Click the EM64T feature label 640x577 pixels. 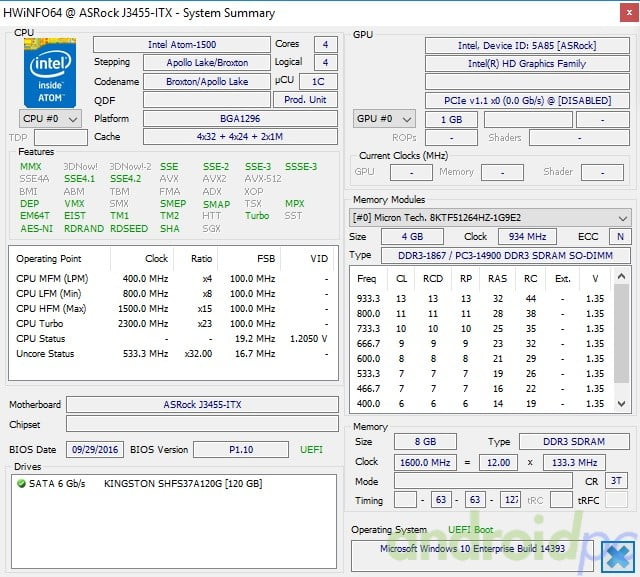coord(35,216)
